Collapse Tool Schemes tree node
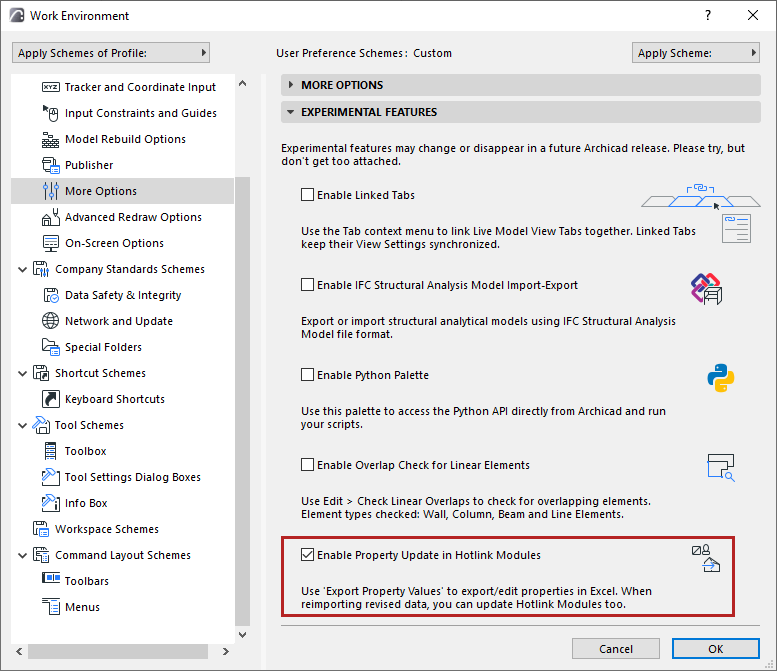Screen dimensions: 777x671 [22, 426]
